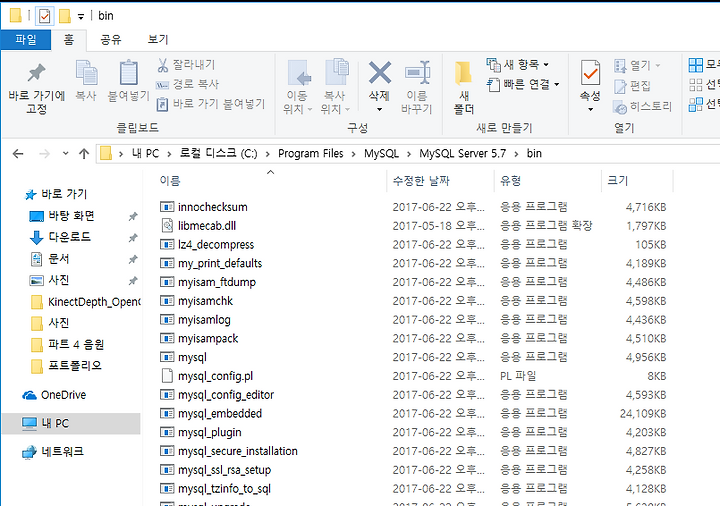Image resolution: width=720 pixels, height=506 pixels.
Task: Click the new folder quick access toolbar icon
Action: [x=65, y=16]
